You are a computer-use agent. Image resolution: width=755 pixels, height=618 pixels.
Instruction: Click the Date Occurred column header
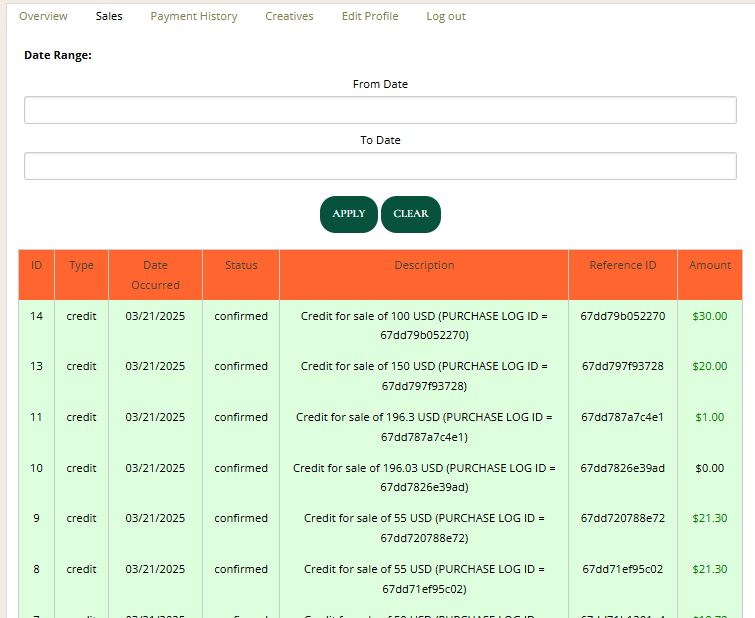click(x=155, y=275)
